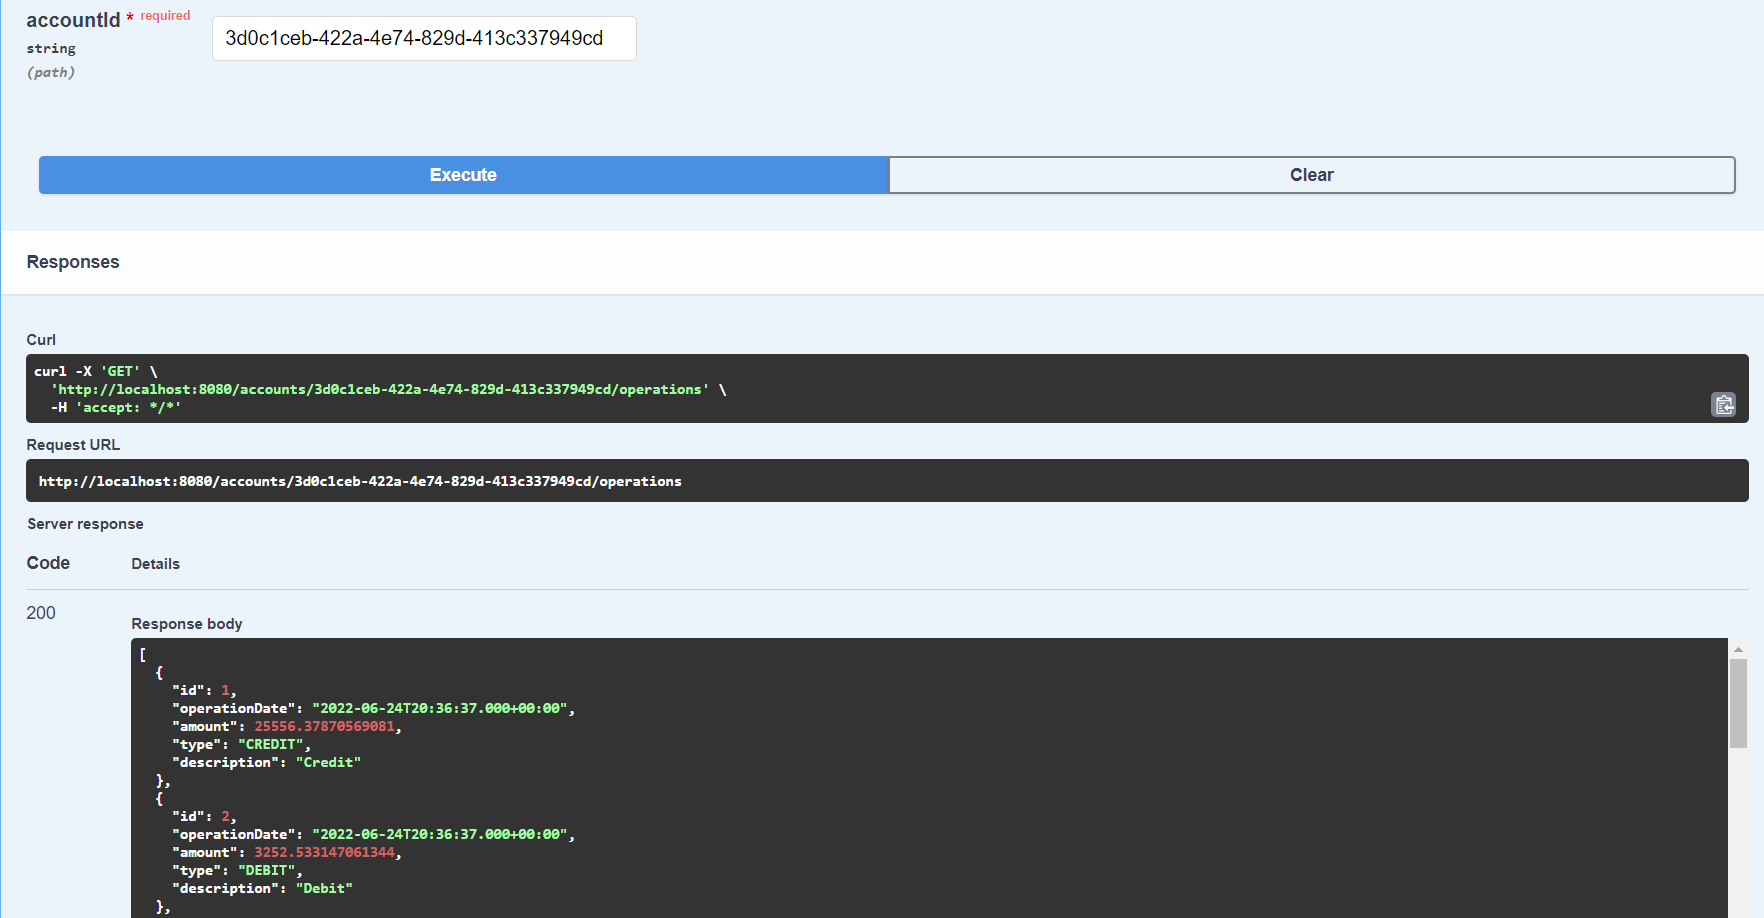Screen dimensions: 1764x918
Task: Click the Execute button
Action: click(x=462, y=174)
